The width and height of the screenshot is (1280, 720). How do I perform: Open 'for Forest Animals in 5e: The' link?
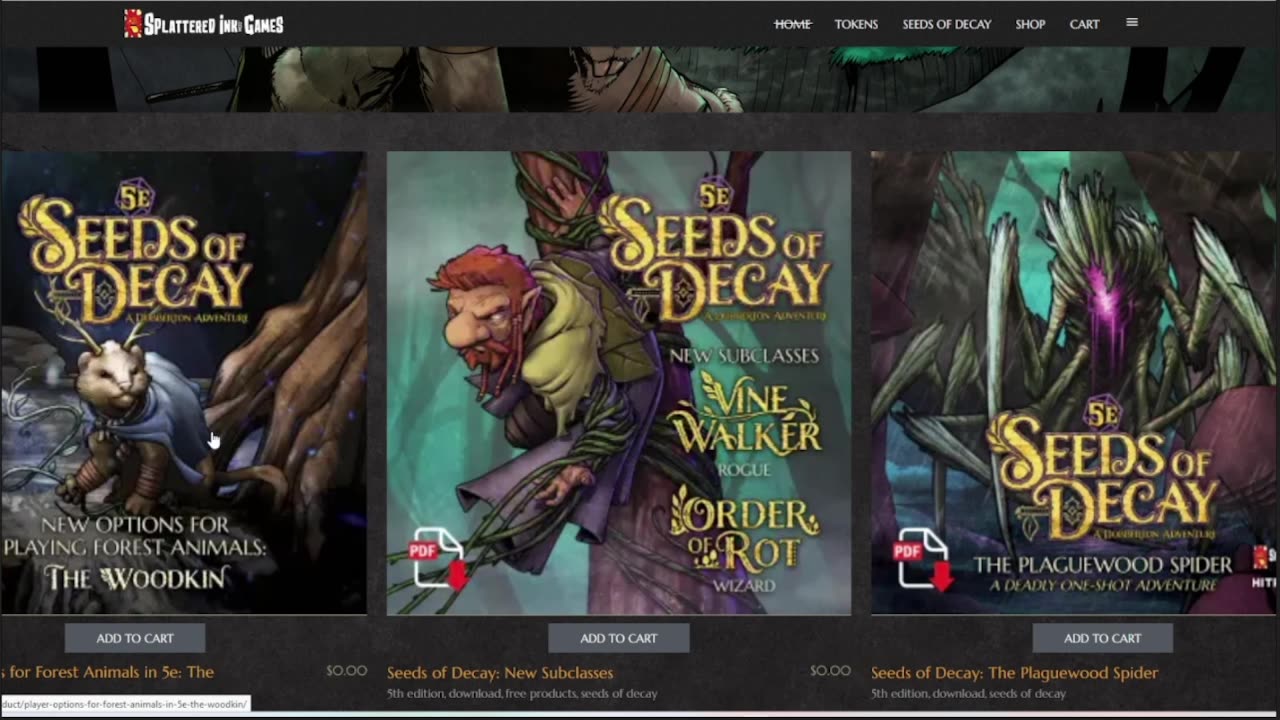pyautogui.click(x=108, y=672)
